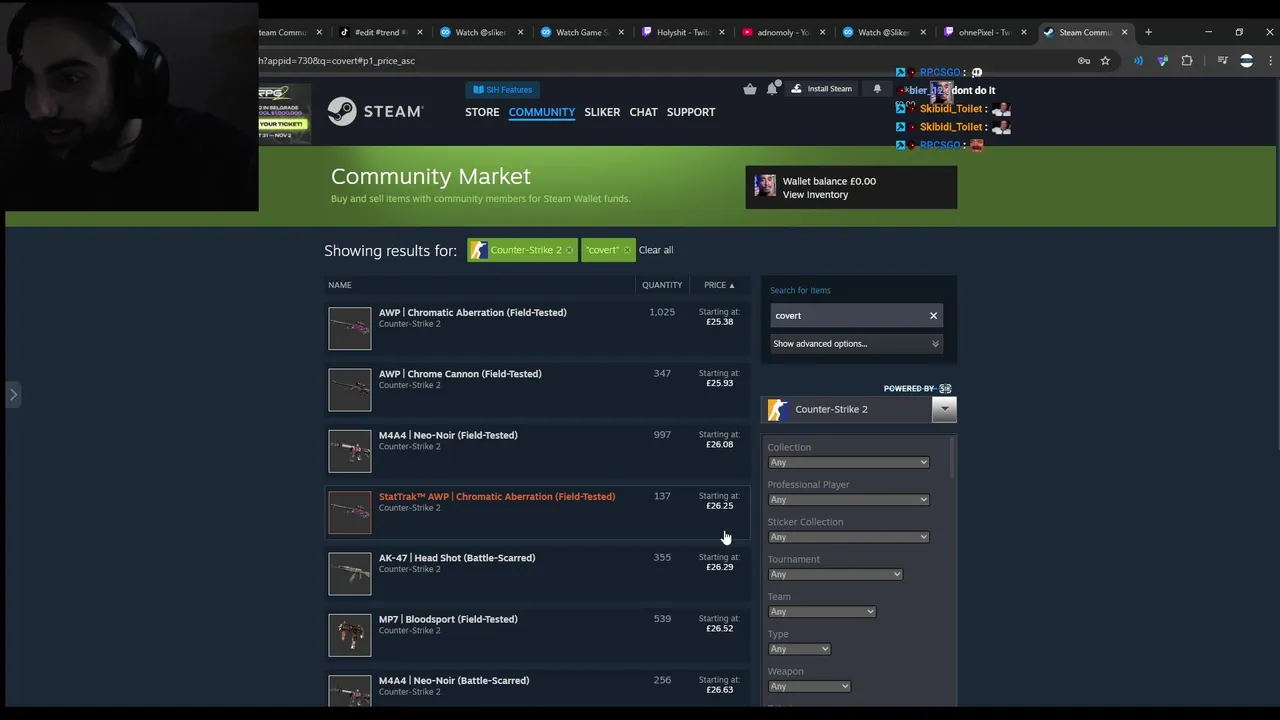Expand the left side panel arrow
Screen dimensions: 1280x720
[x=13, y=394]
